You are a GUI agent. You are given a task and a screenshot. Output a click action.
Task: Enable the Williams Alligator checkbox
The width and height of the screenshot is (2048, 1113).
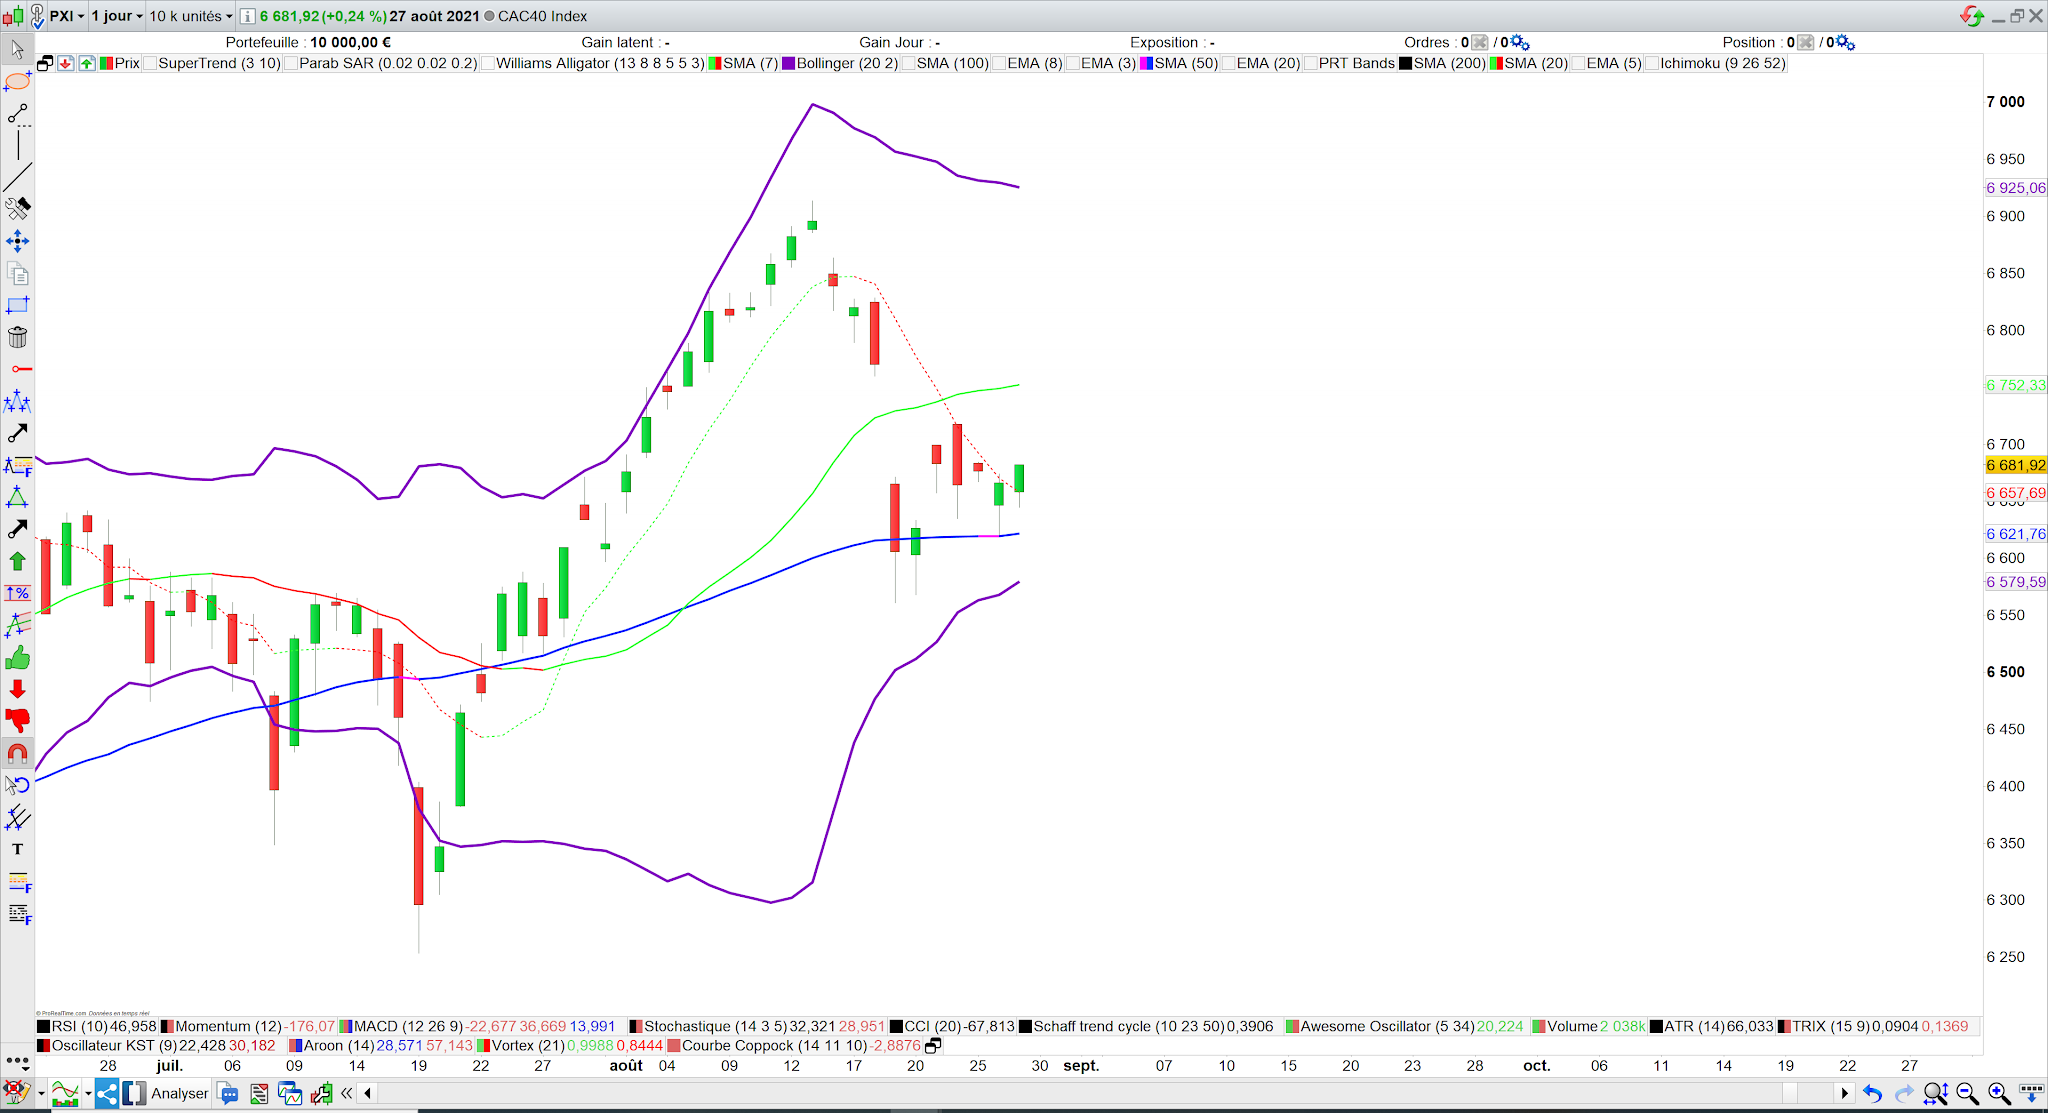coord(488,63)
